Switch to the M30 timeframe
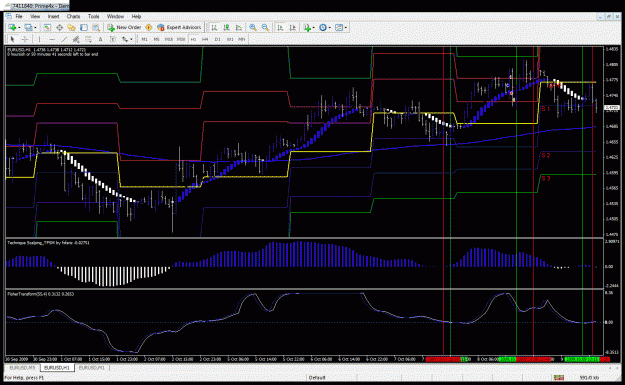Viewport: 625px width, 385px height. coord(181,39)
